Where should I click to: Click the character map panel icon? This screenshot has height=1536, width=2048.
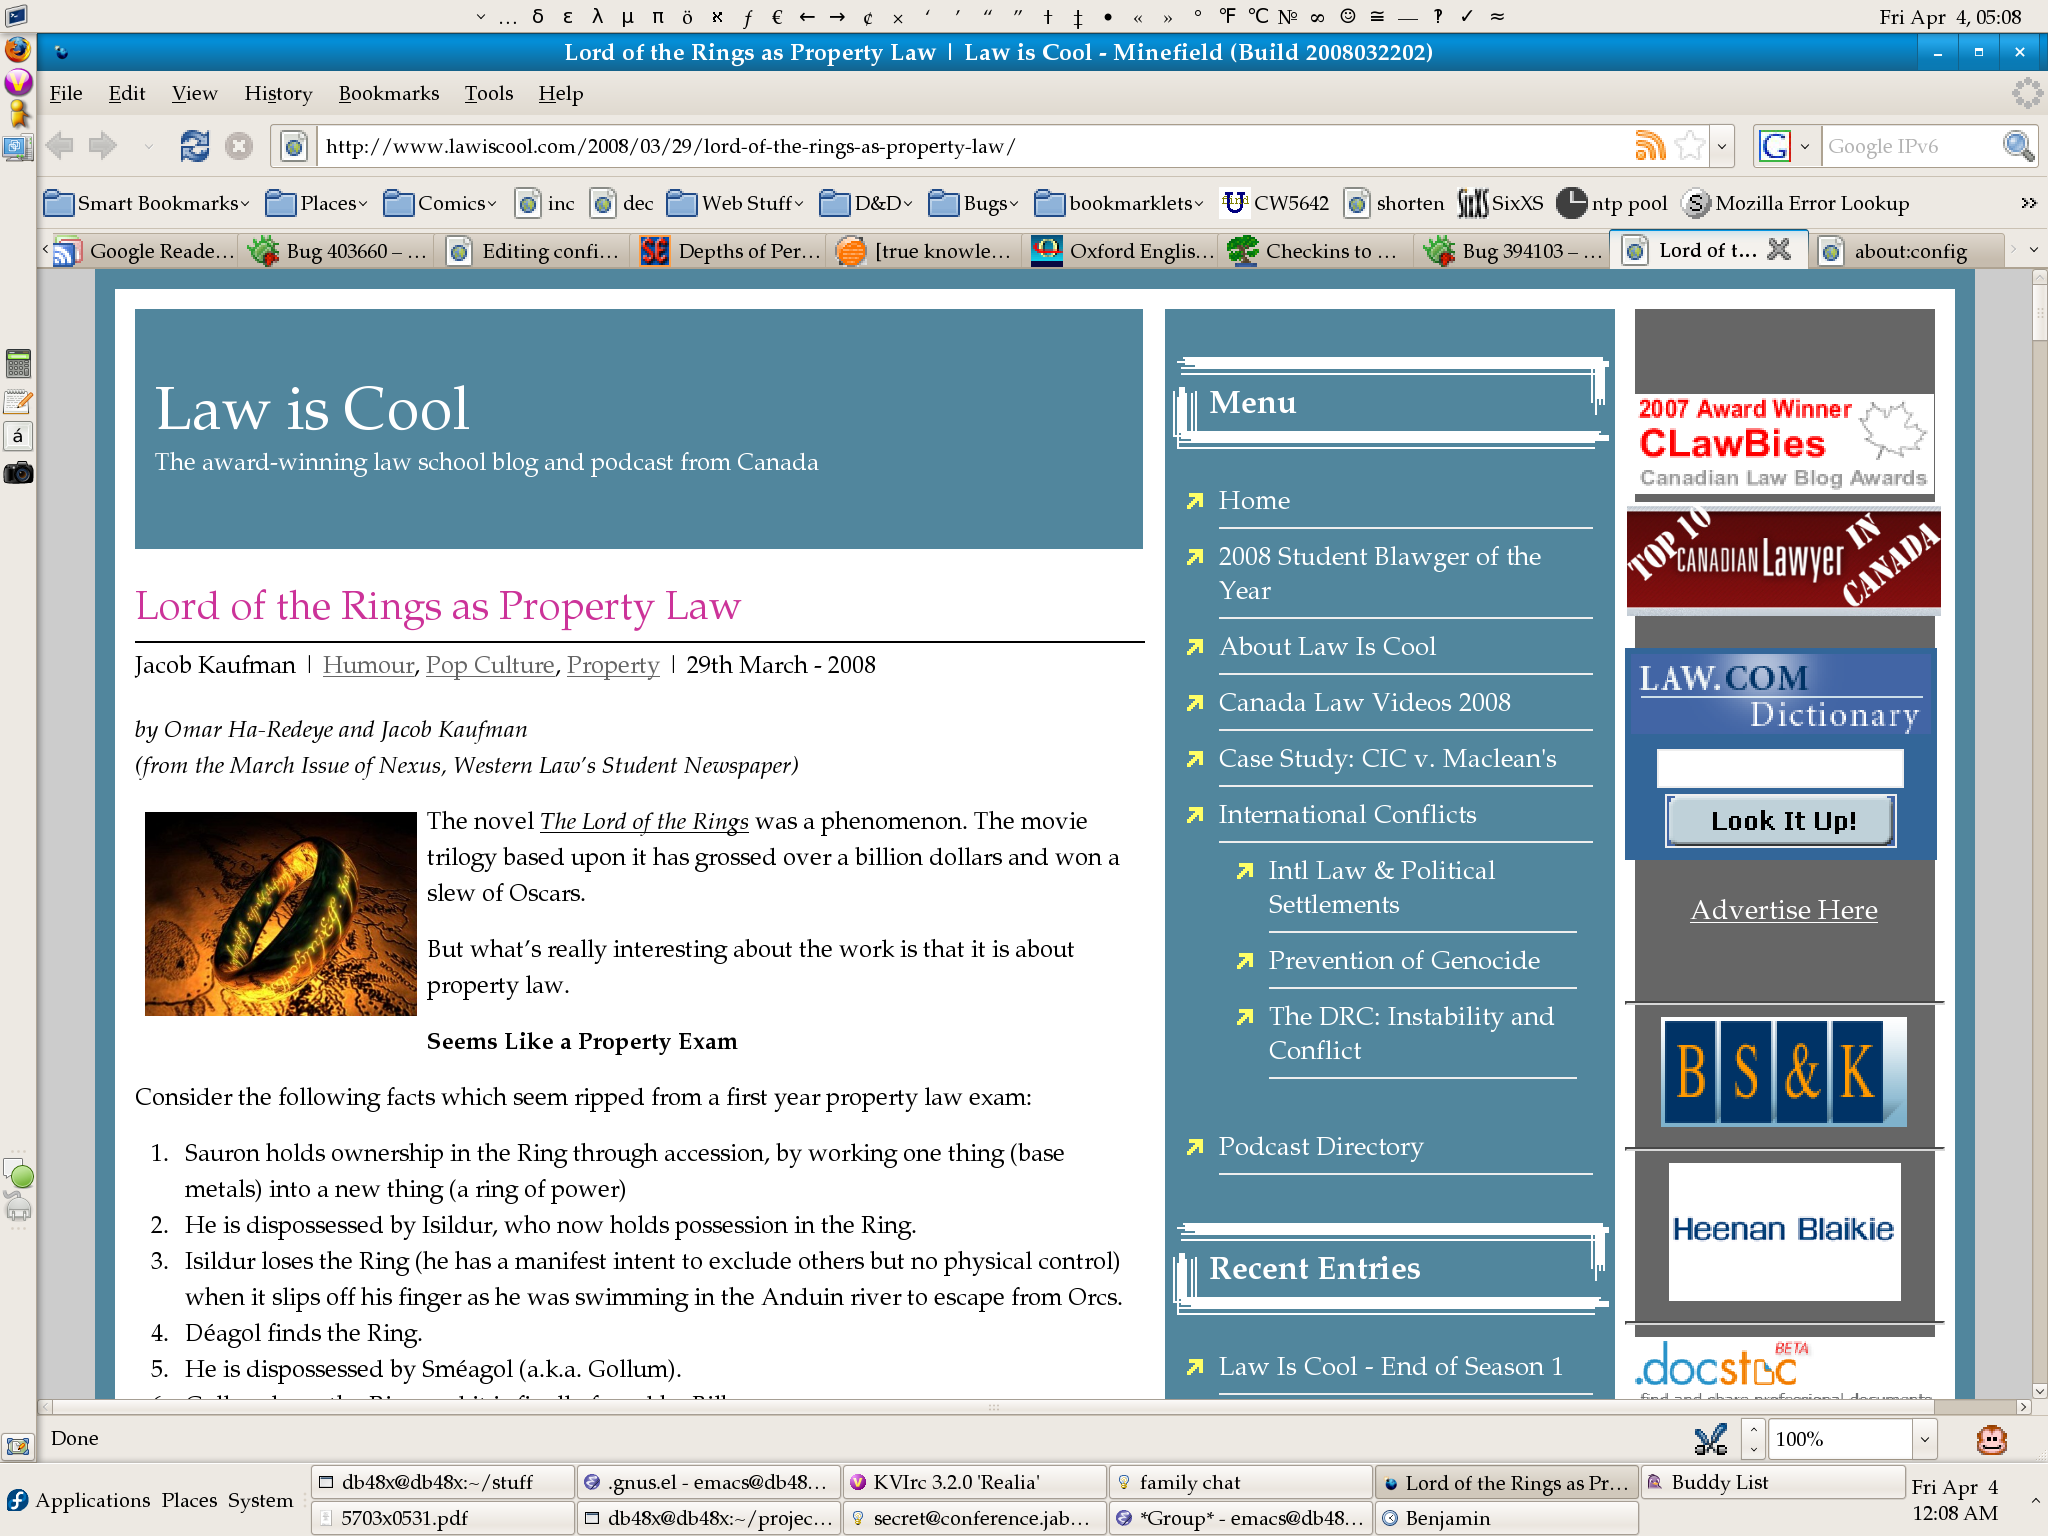pyautogui.click(x=18, y=436)
